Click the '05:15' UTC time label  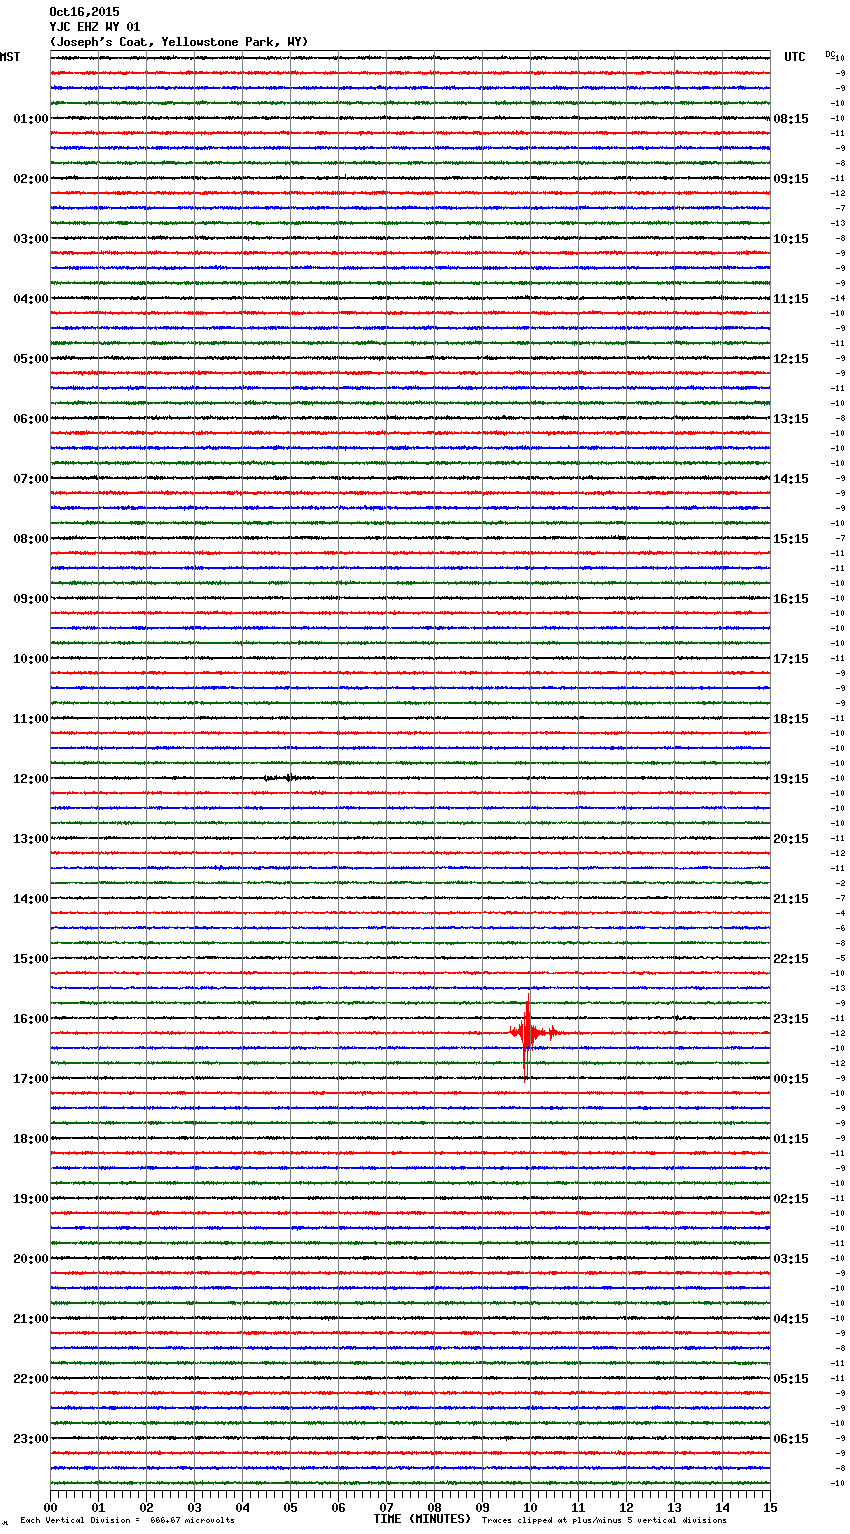pyautogui.click(x=791, y=1379)
